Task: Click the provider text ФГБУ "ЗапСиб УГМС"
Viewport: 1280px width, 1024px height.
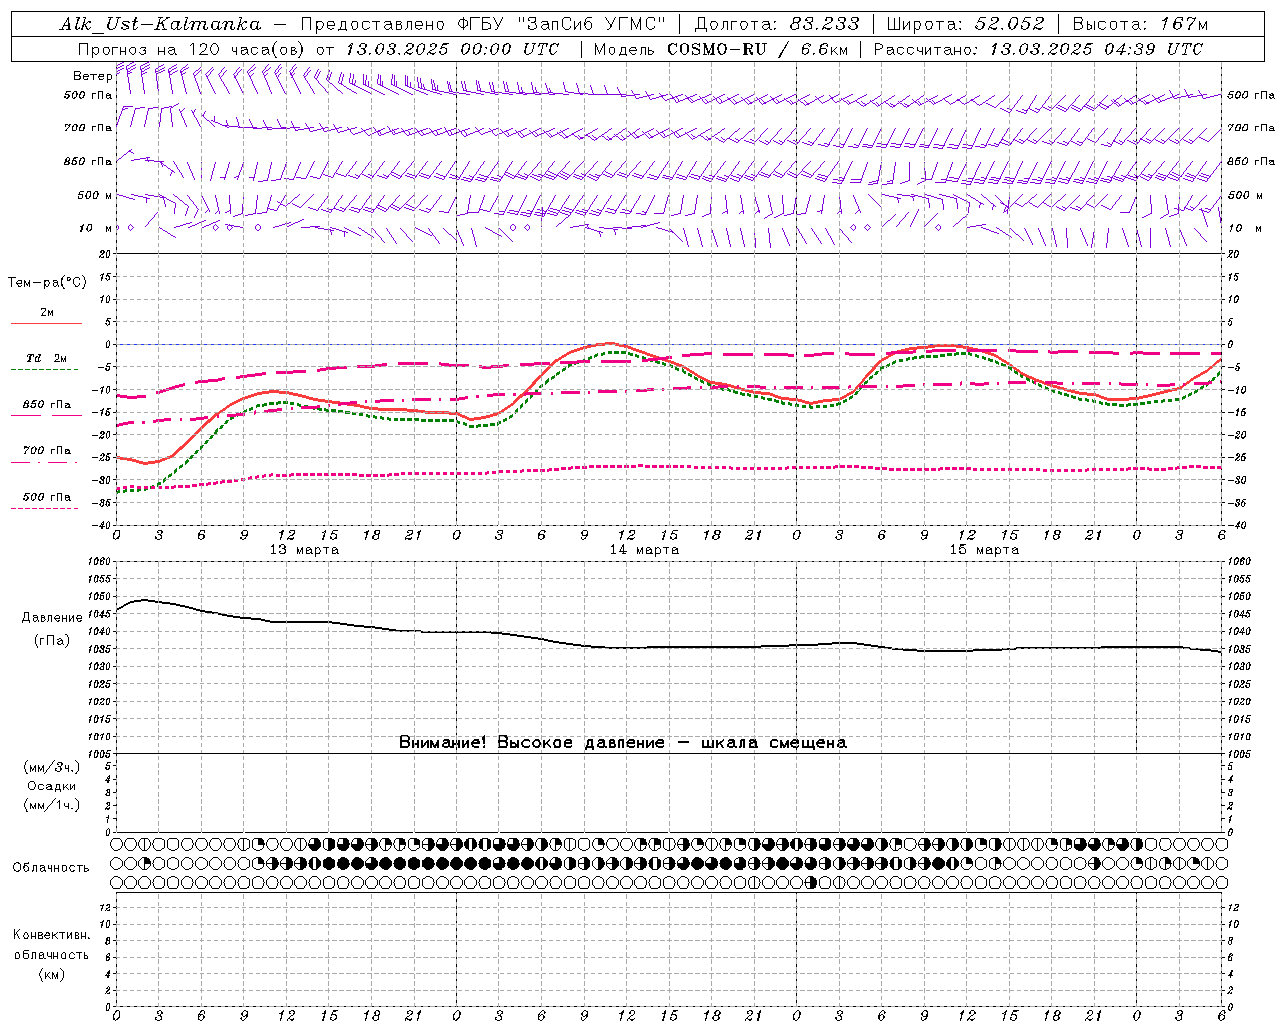Action: [562, 24]
